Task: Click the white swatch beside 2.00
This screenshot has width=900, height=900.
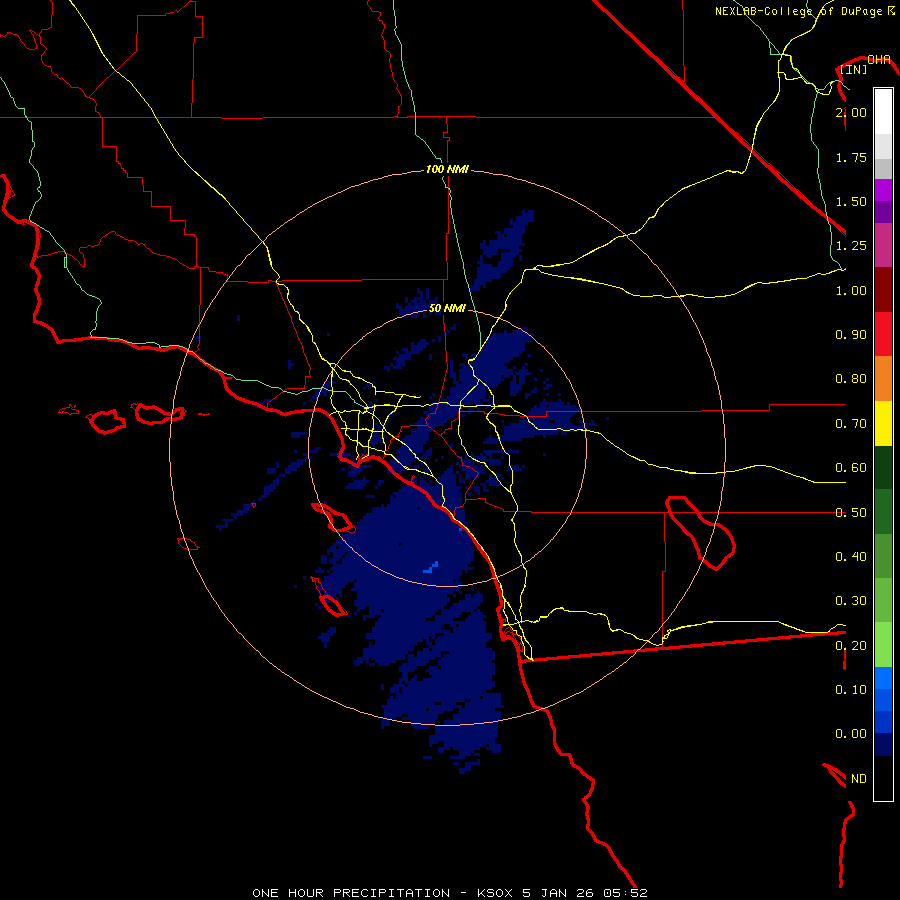Action: click(x=883, y=112)
